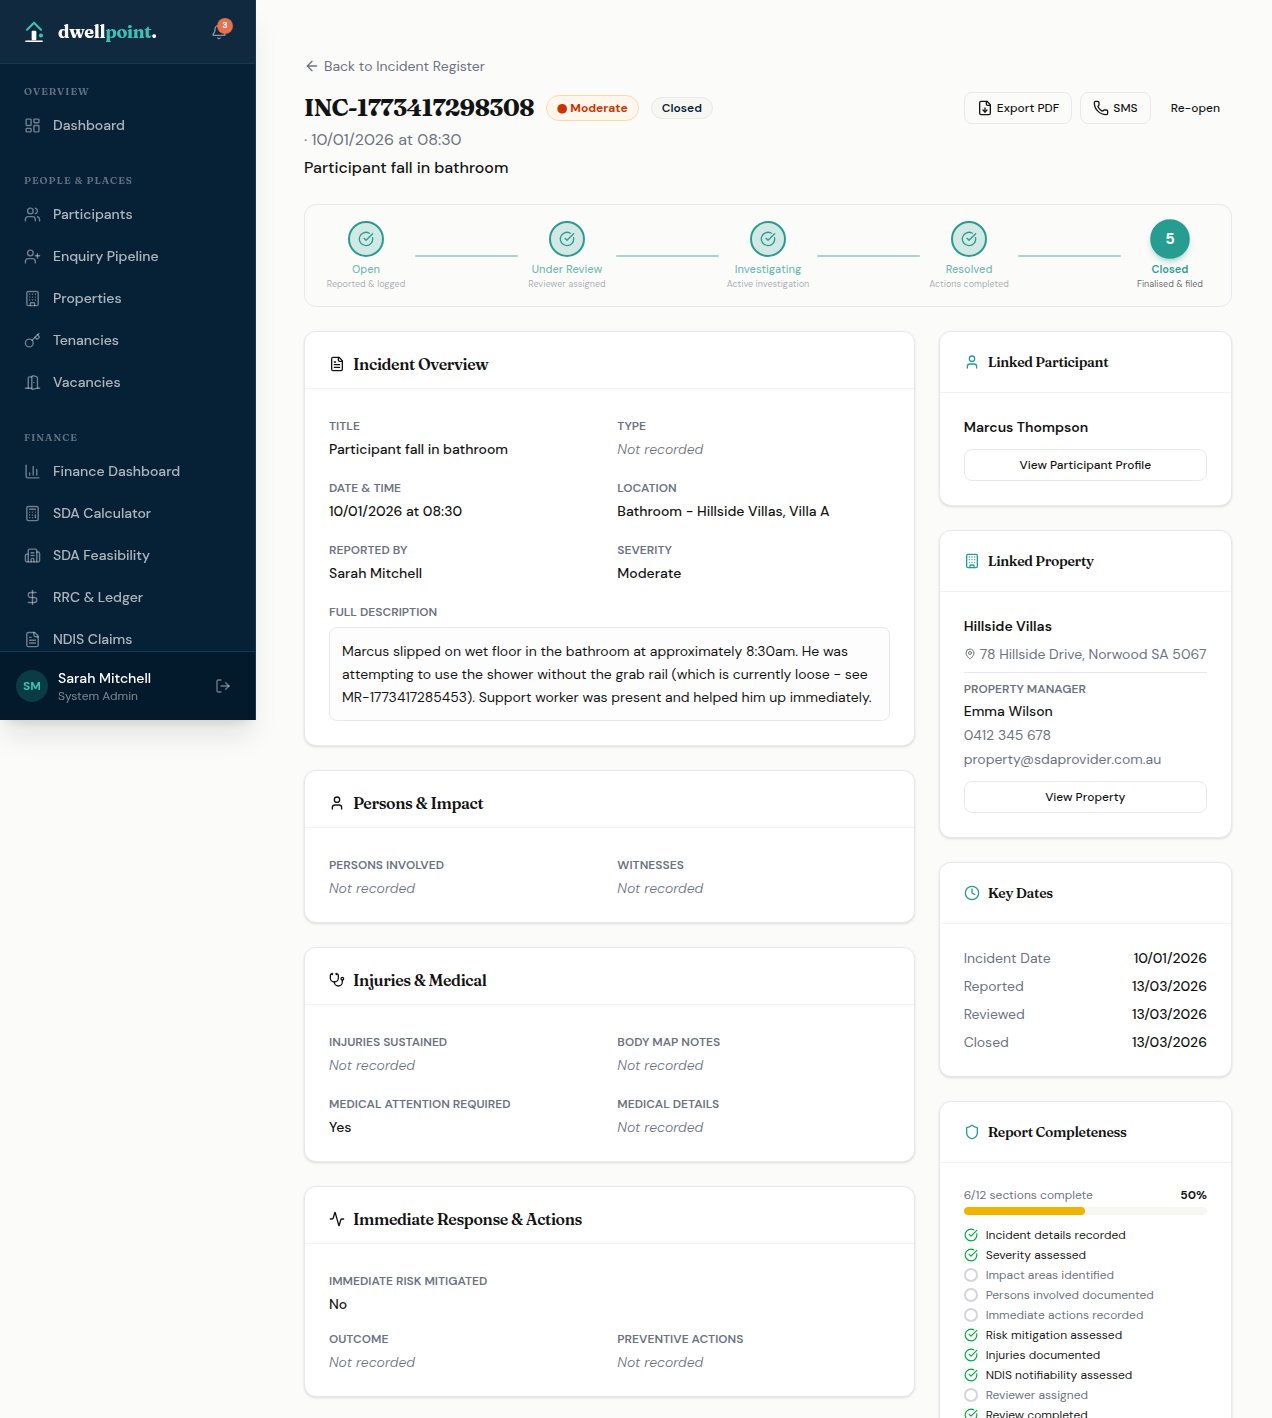Viewport: 1272px width, 1418px height.
Task: Click the Dashboard grid icon
Action: point(32,125)
